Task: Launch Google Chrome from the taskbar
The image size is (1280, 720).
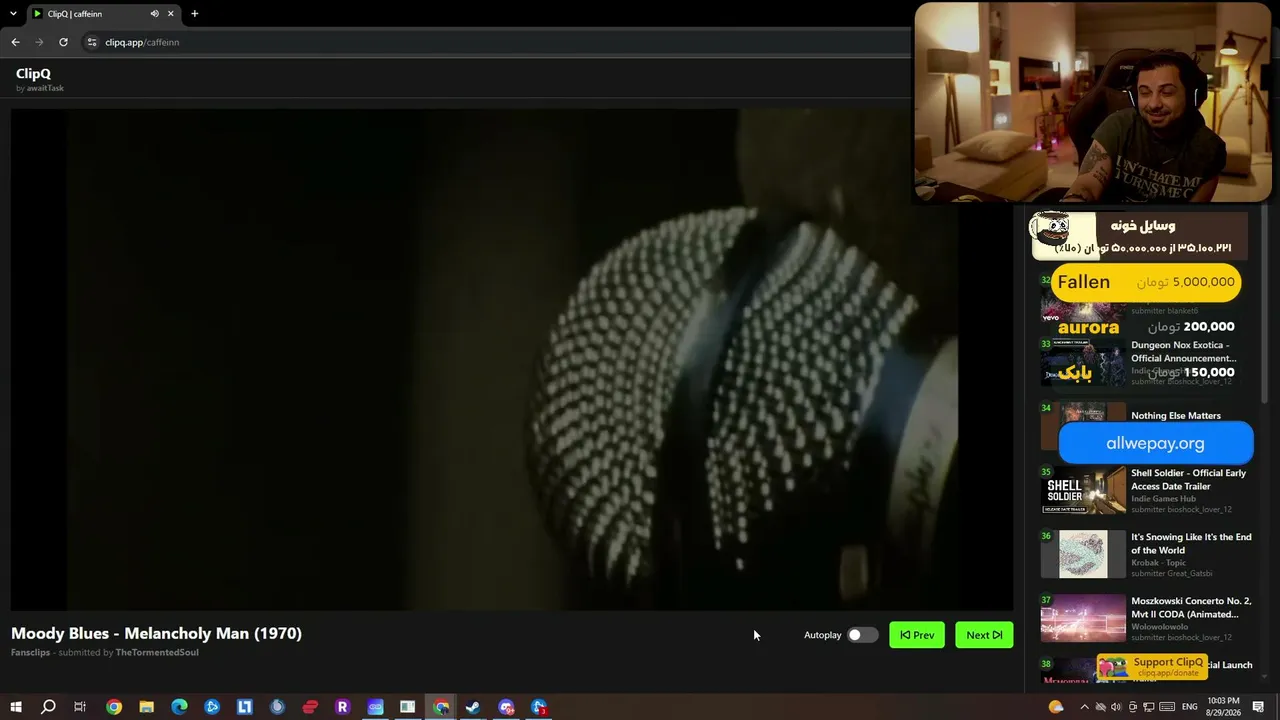Action: 114,707
